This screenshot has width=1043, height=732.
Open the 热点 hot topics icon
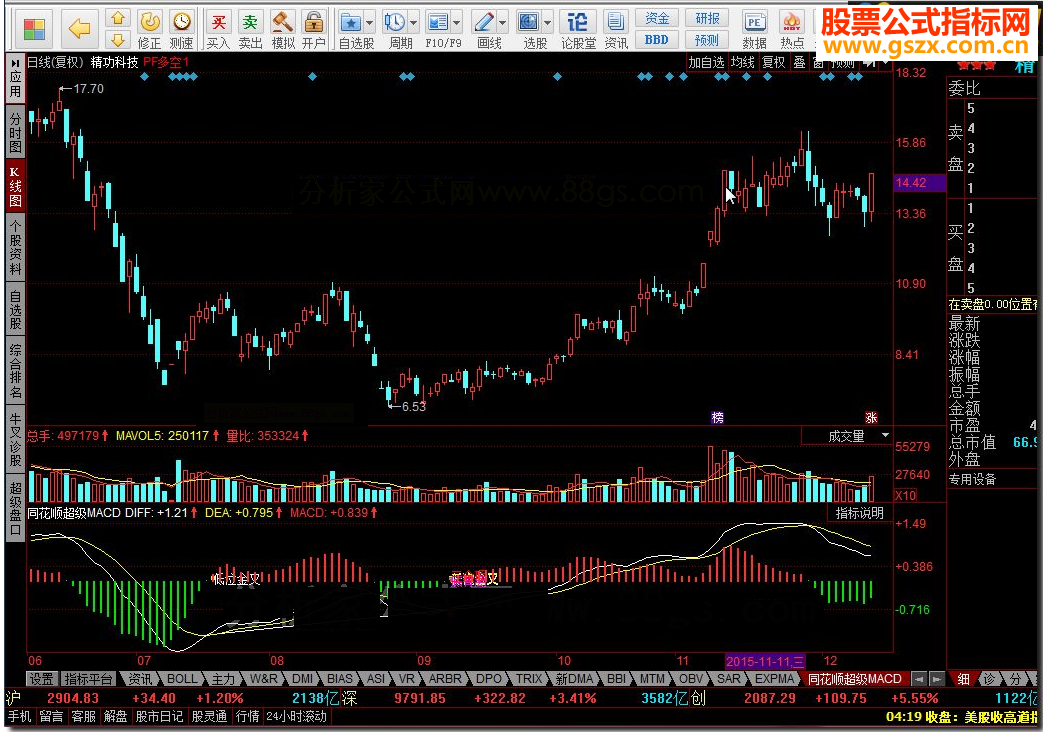[x=792, y=30]
